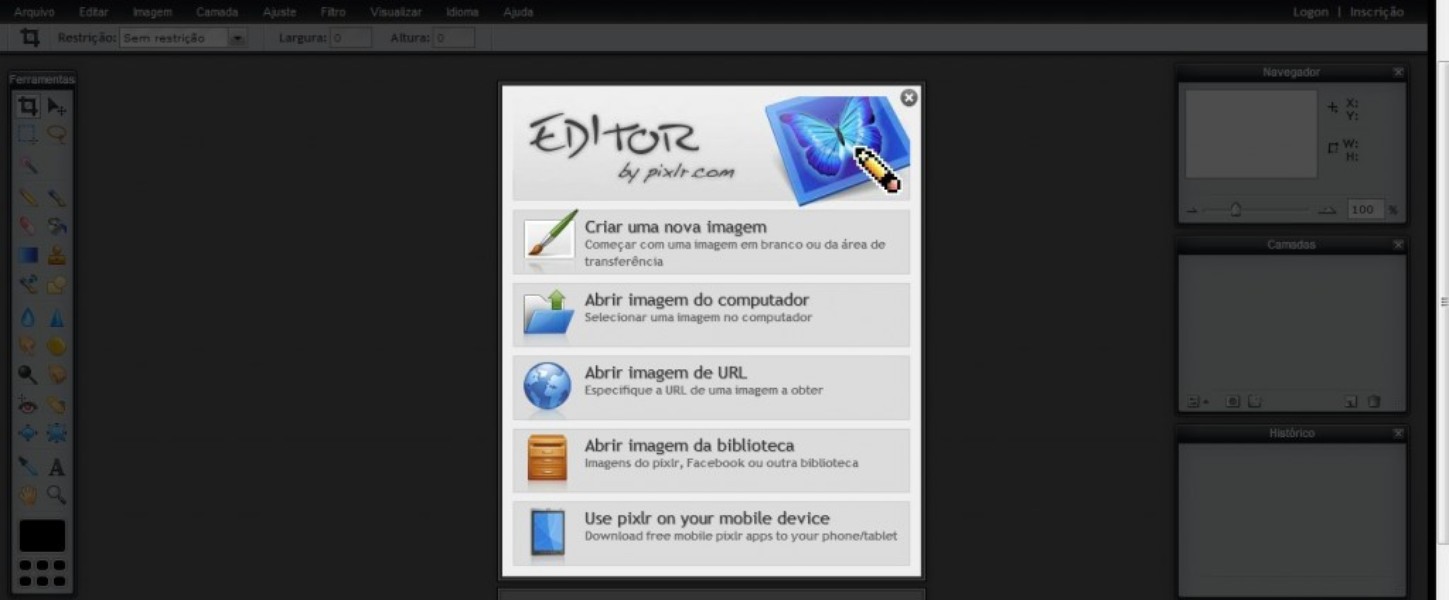Select the Move tool
This screenshot has width=1449, height=600.
57,107
